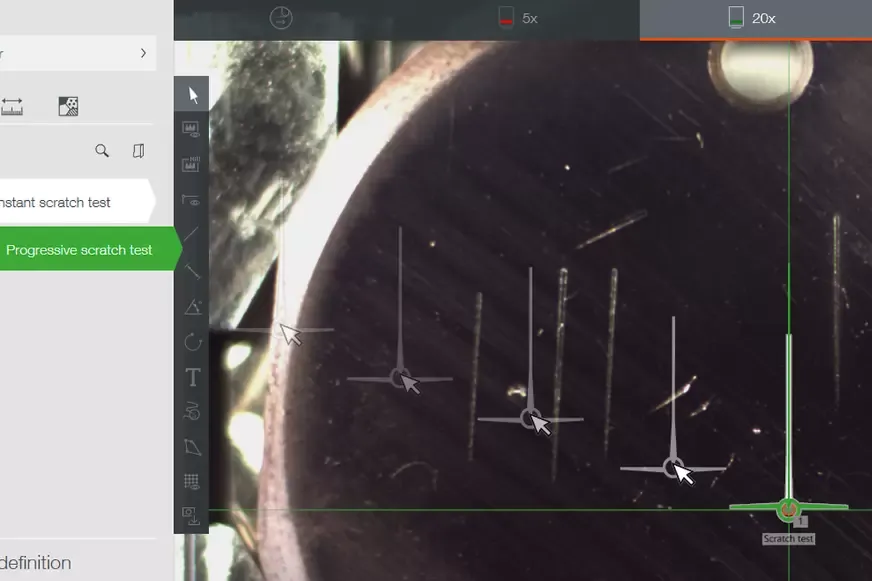Click the 'Scratch test' label under marker
872x581 pixels.
pyautogui.click(x=788, y=539)
